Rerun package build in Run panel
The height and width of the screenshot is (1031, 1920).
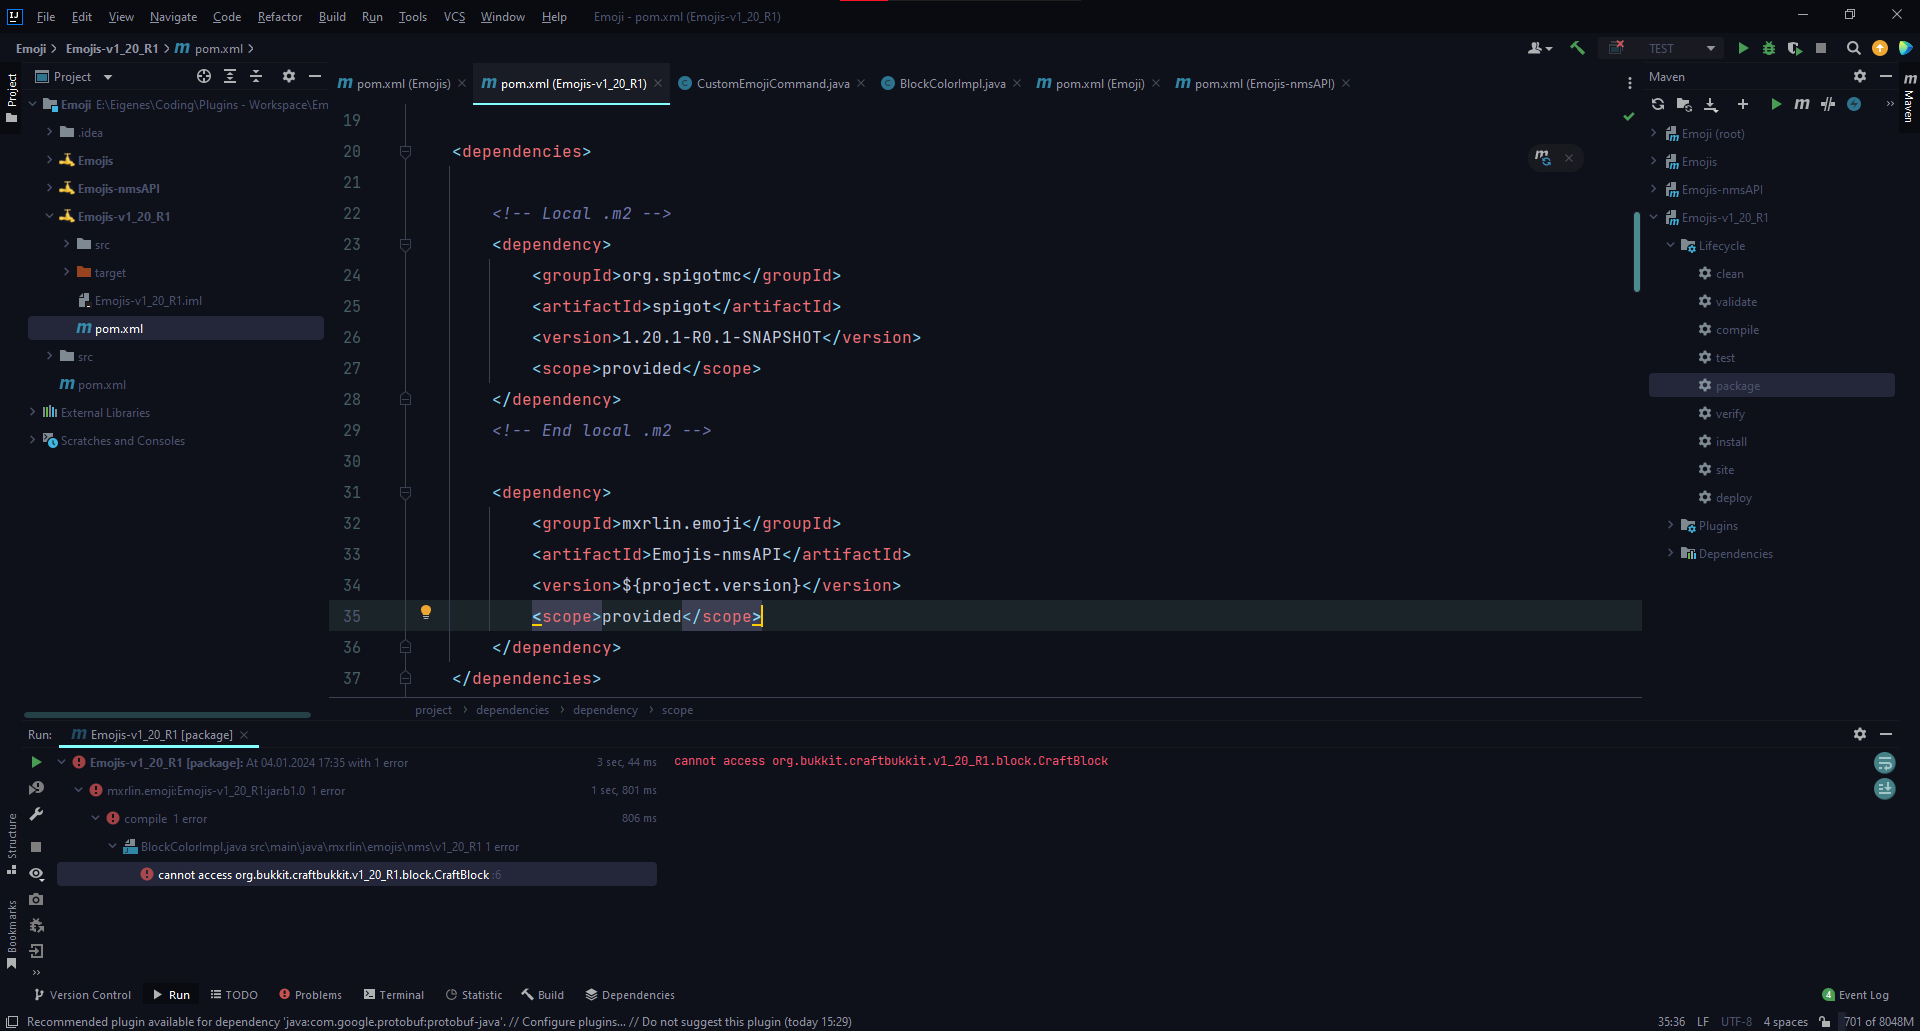tap(36, 762)
